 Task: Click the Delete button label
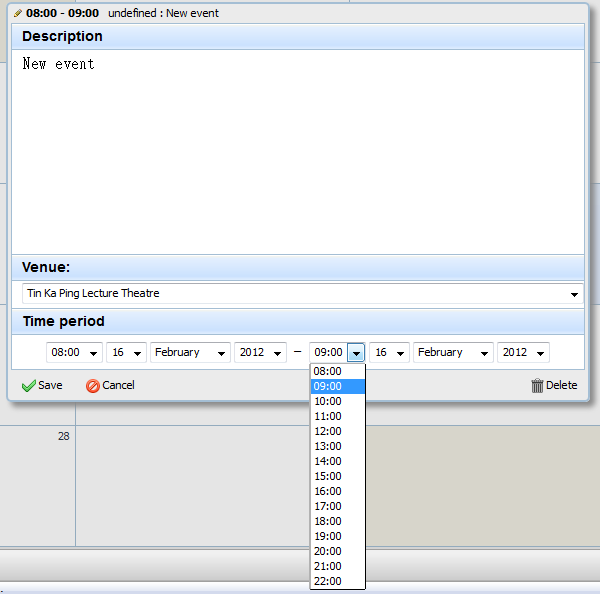[x=561, y=385]
